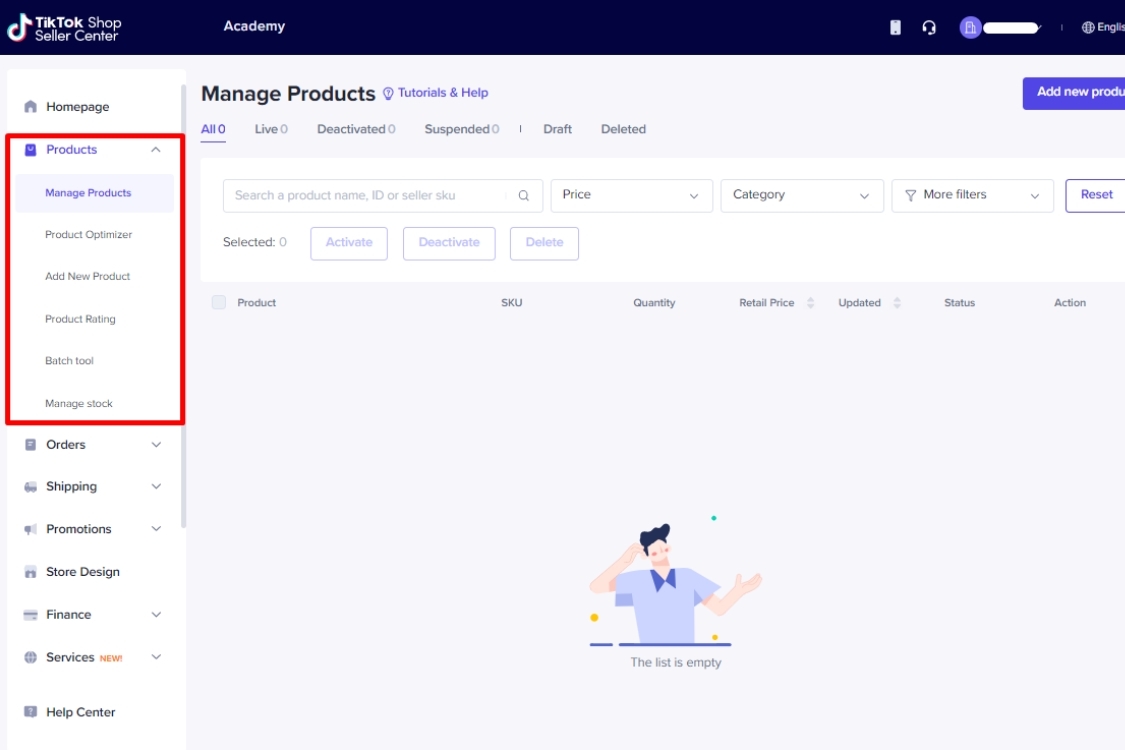This screenshot has height=750, width=1125.
Task: Select Manage Products in the sidebar
Action: (94, 193)
